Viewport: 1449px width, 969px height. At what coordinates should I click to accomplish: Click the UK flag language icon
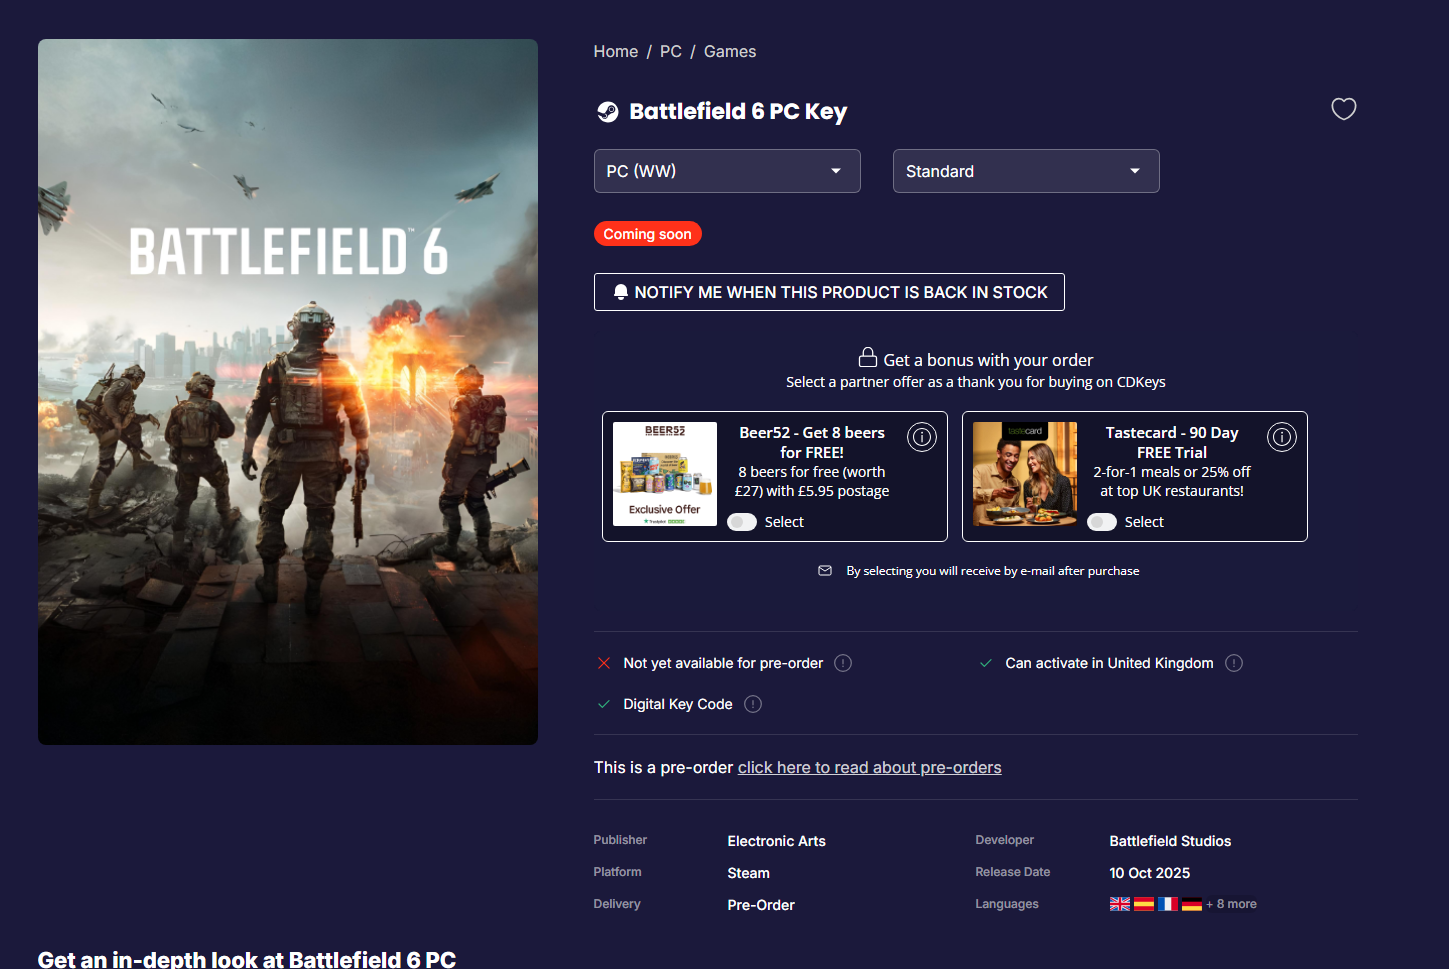pos(1120,904)
